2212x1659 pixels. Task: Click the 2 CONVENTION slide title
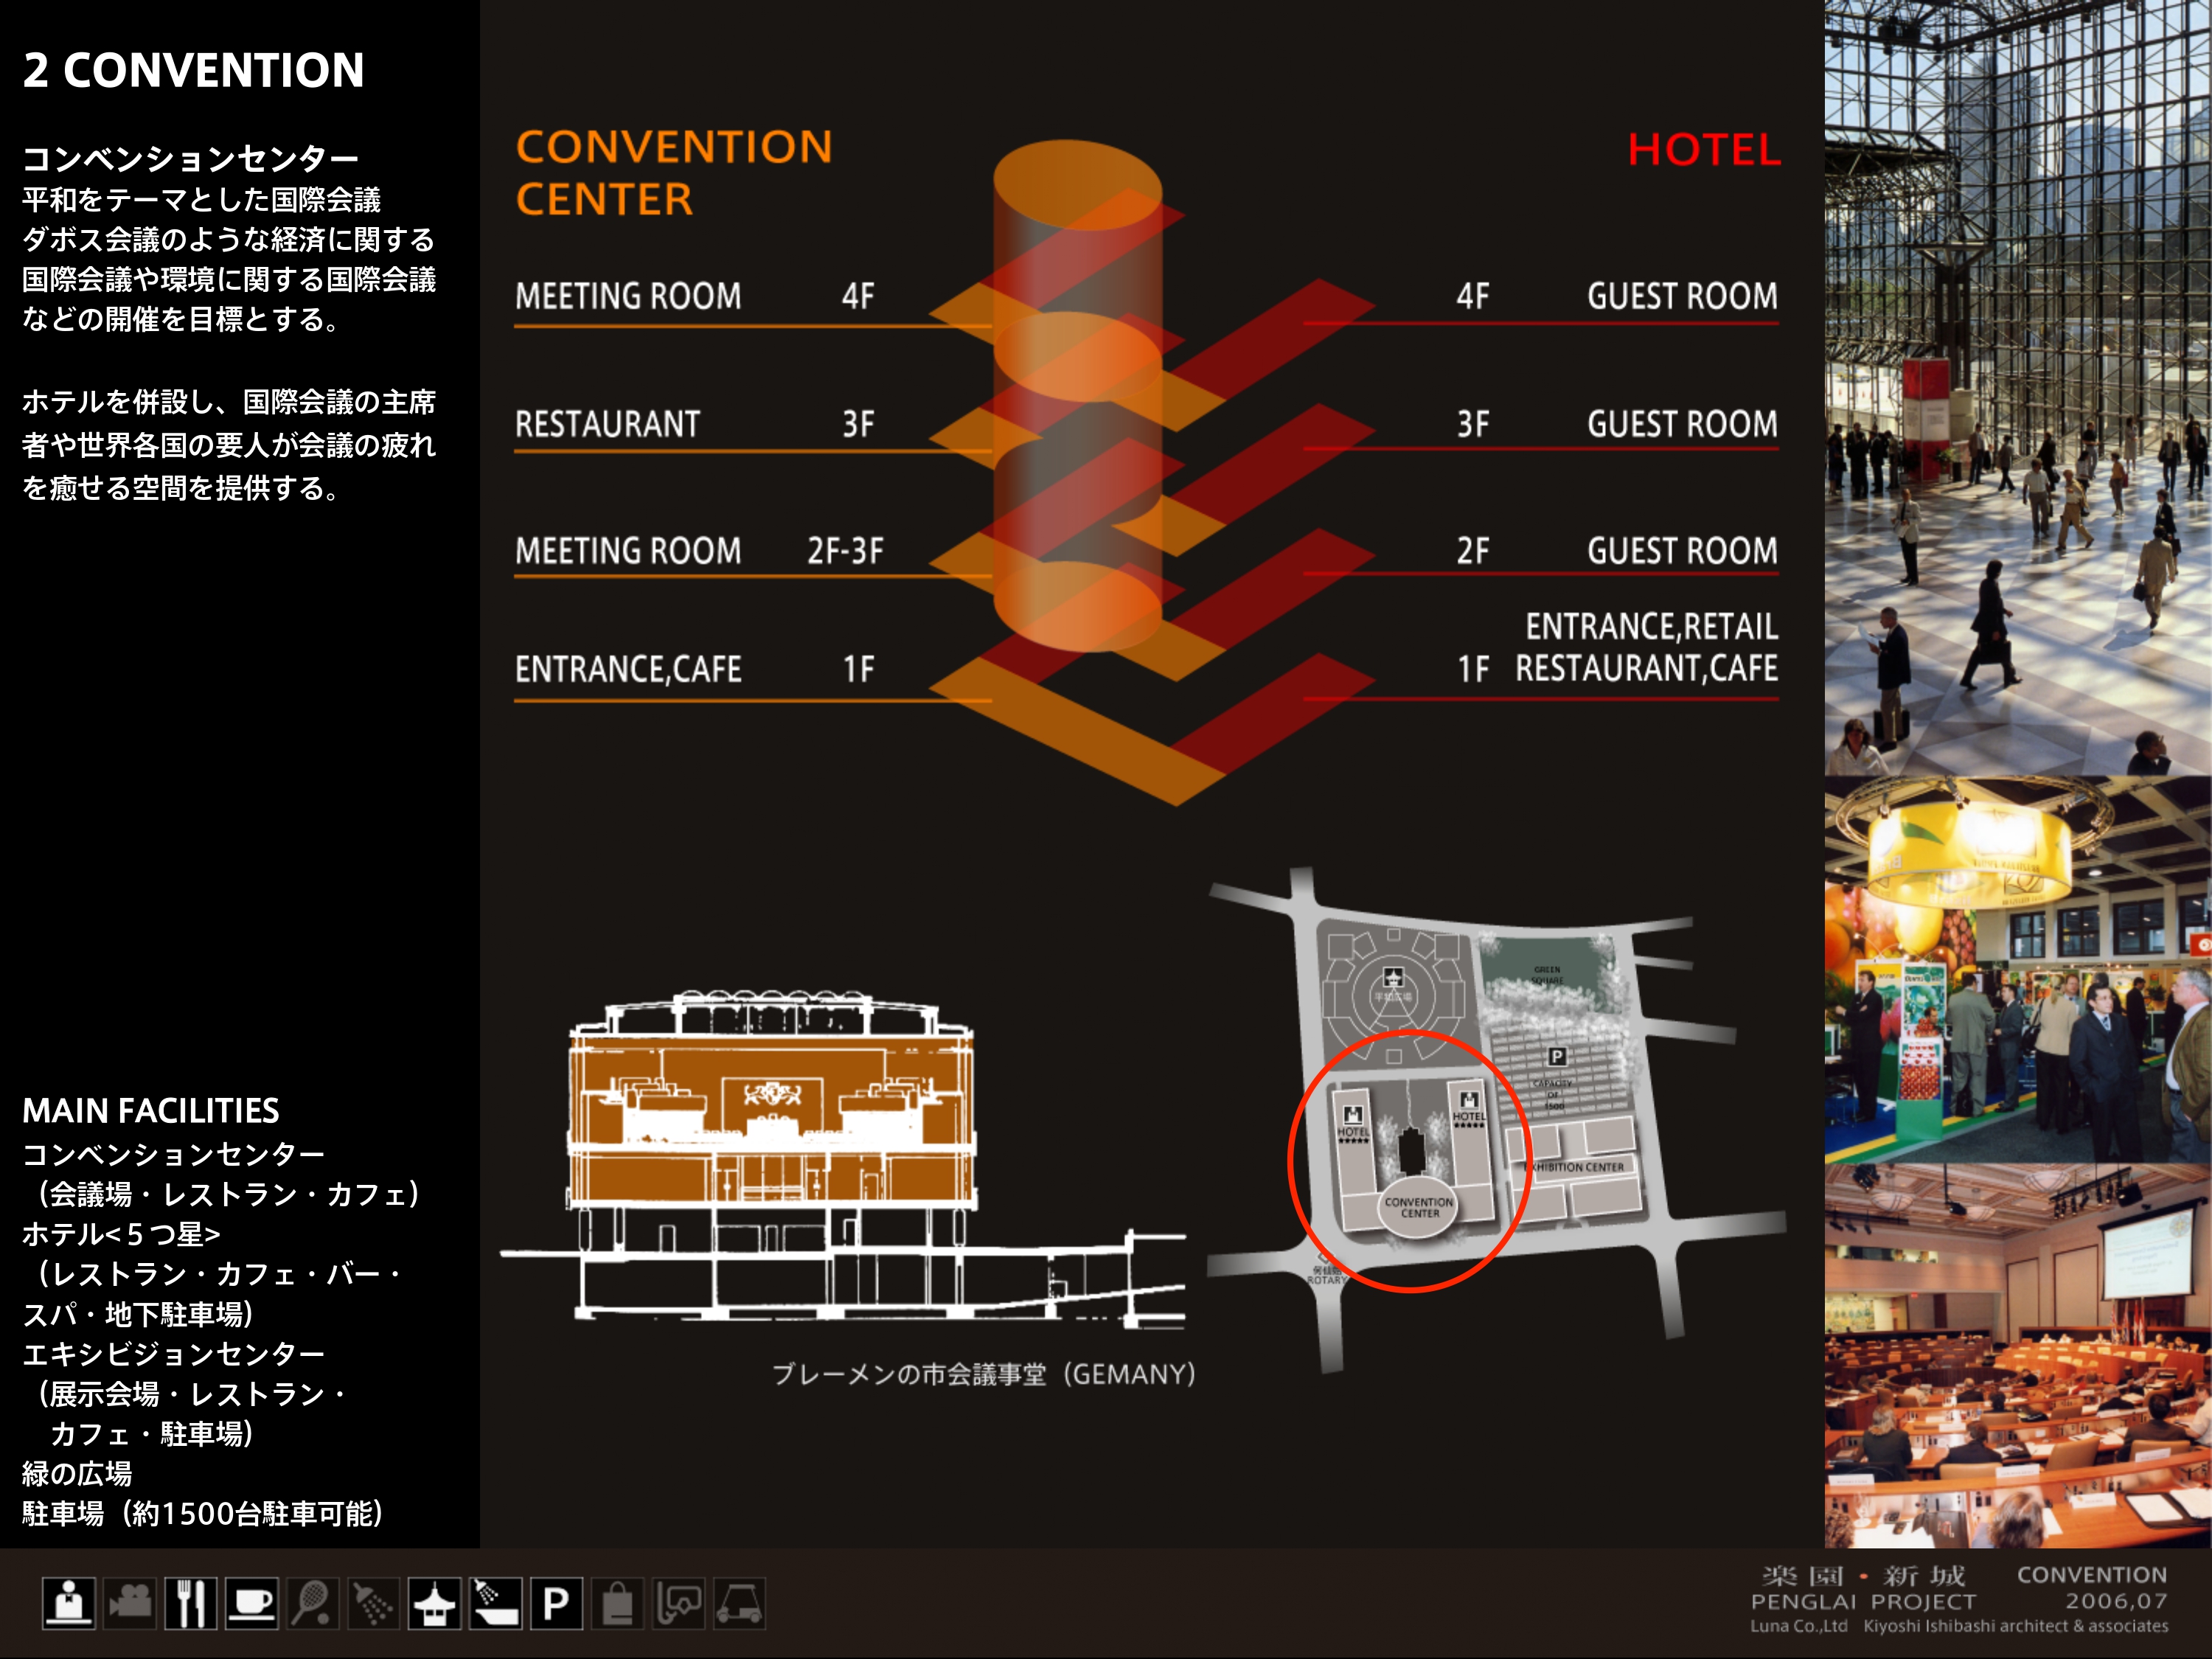pyautogui.click(x=193, y=70)
